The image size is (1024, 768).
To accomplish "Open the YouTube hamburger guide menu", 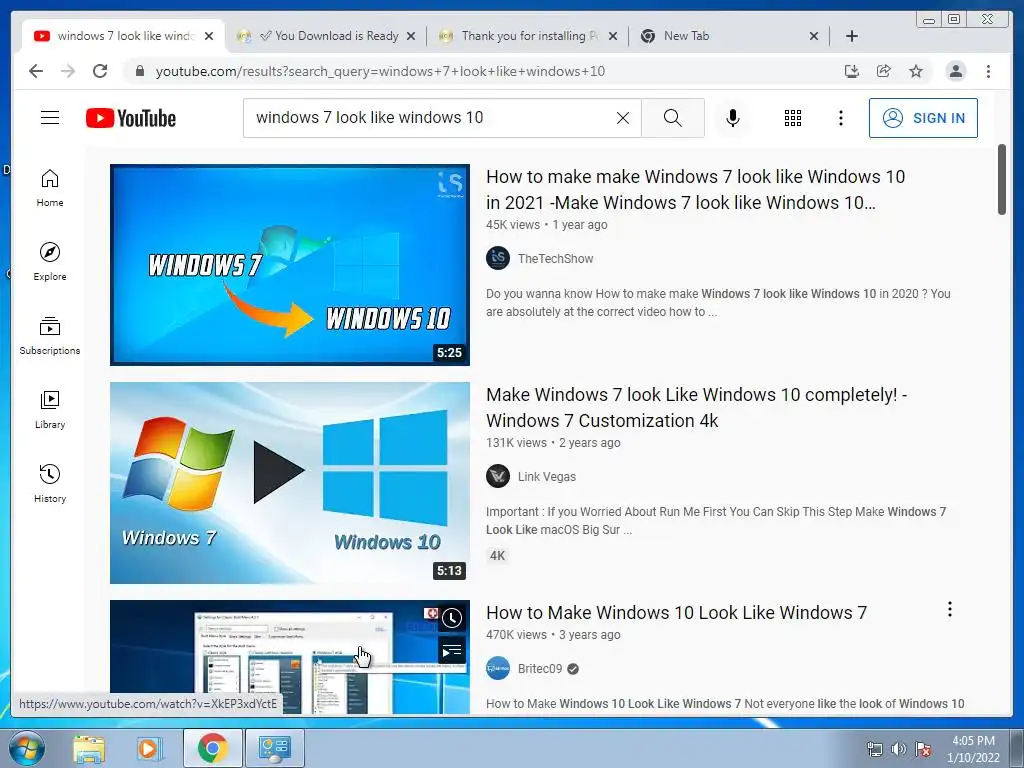I will [50, 118].
